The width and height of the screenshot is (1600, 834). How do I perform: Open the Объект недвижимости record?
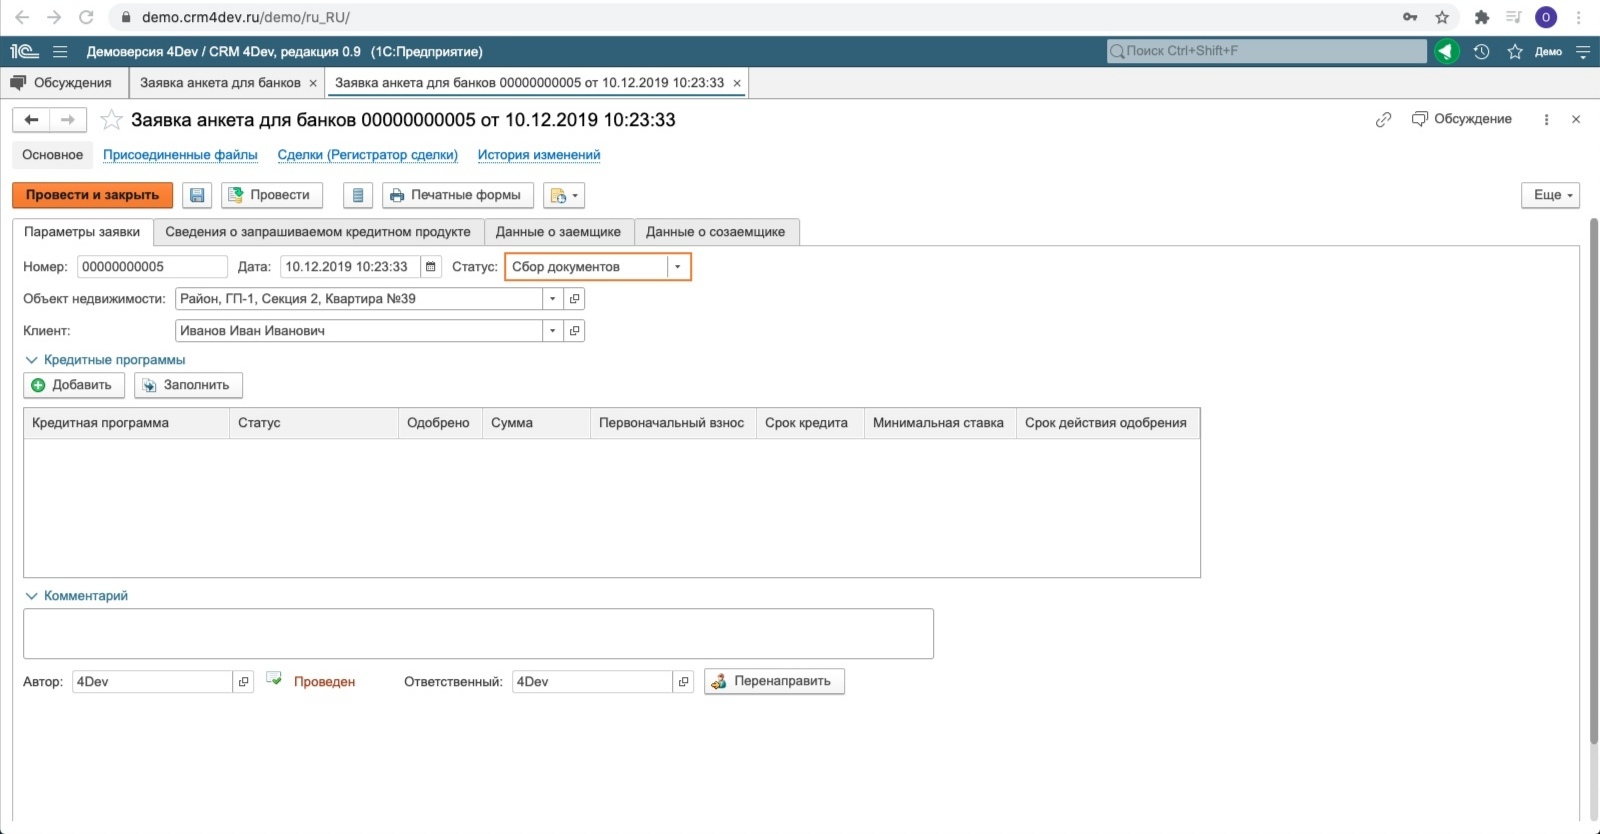coord(574,299)
